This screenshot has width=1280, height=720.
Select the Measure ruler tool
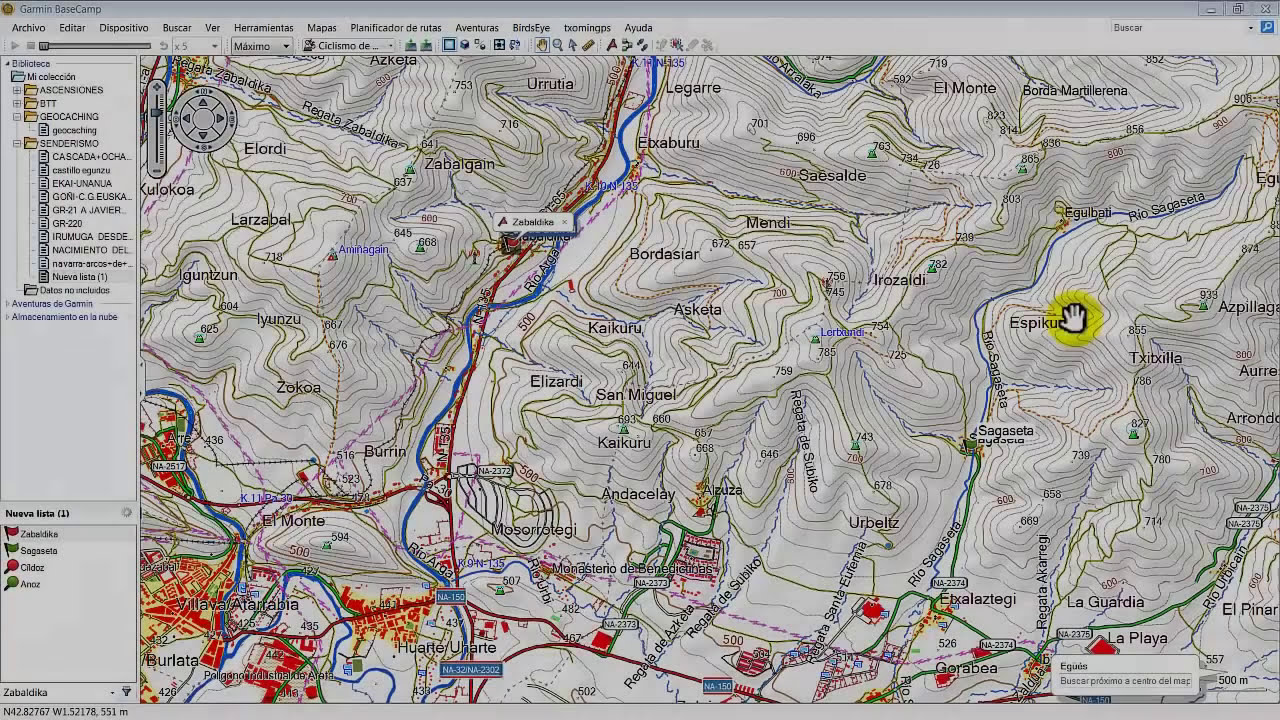pos(588,45)
